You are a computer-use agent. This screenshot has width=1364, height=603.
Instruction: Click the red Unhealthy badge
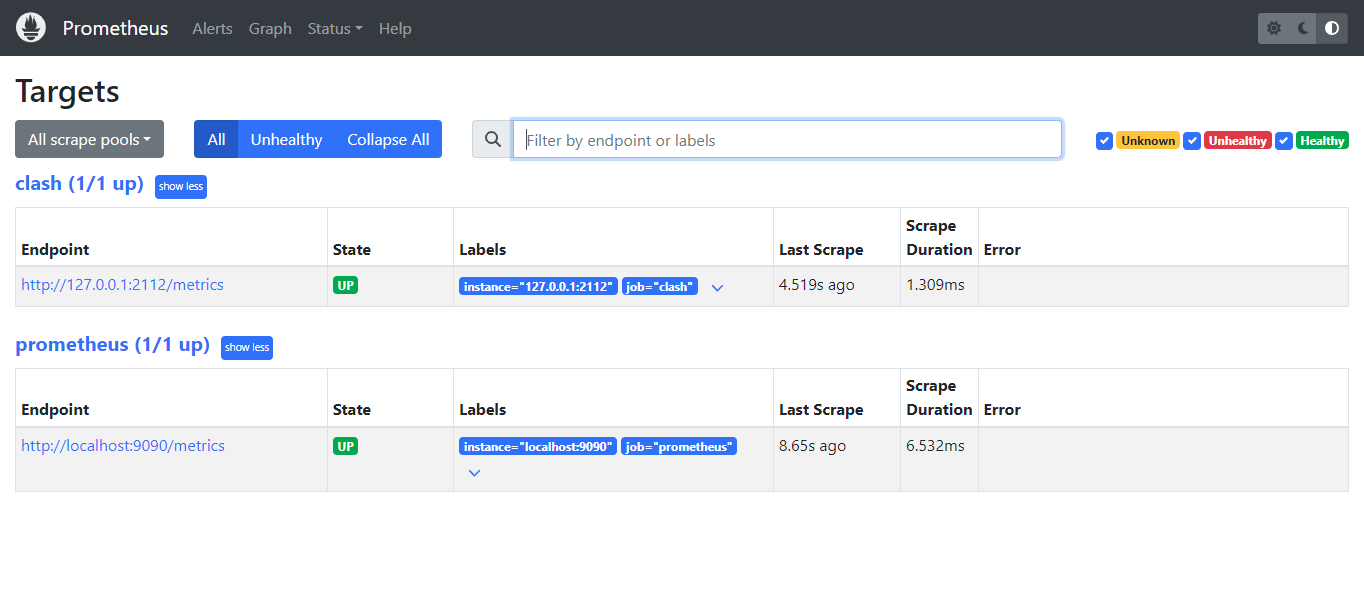[x=1238, y=141]
